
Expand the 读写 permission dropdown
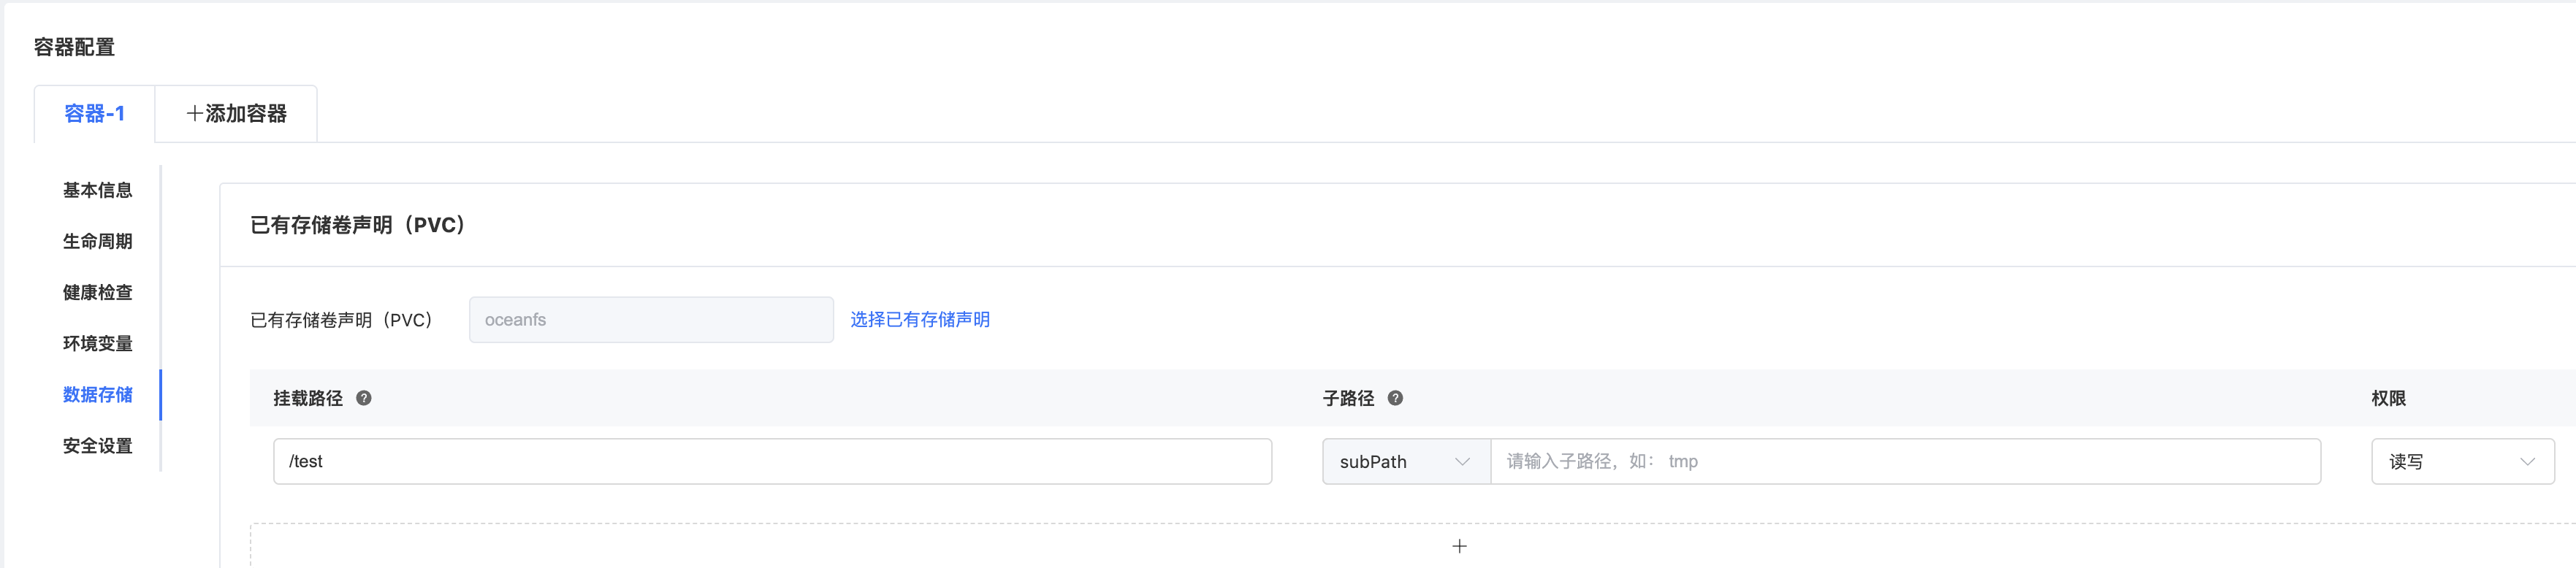[2461, 462]
